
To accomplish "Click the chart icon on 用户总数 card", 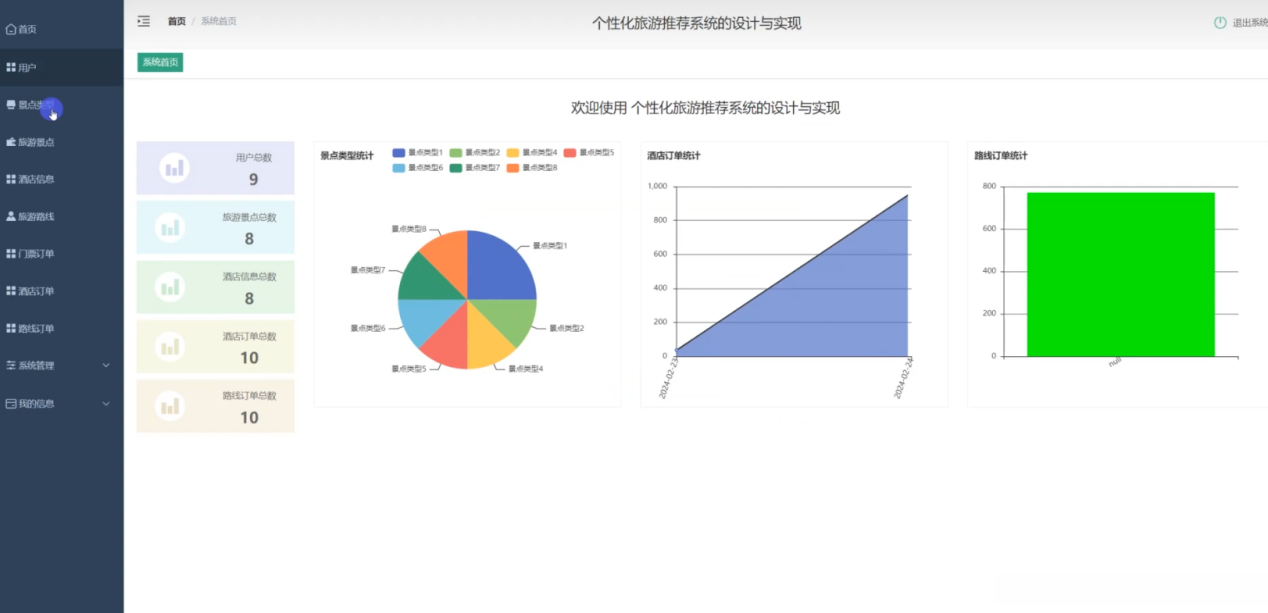I will (175, 167).
